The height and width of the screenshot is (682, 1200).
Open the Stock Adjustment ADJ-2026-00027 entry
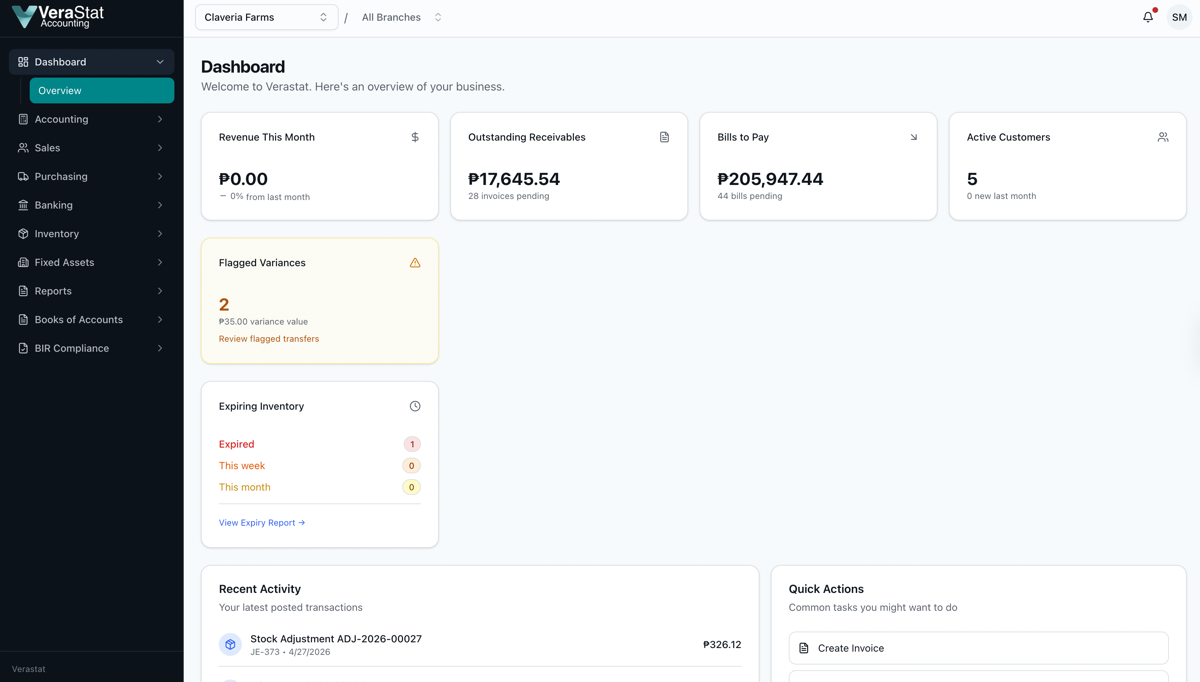tap(336, 639)
